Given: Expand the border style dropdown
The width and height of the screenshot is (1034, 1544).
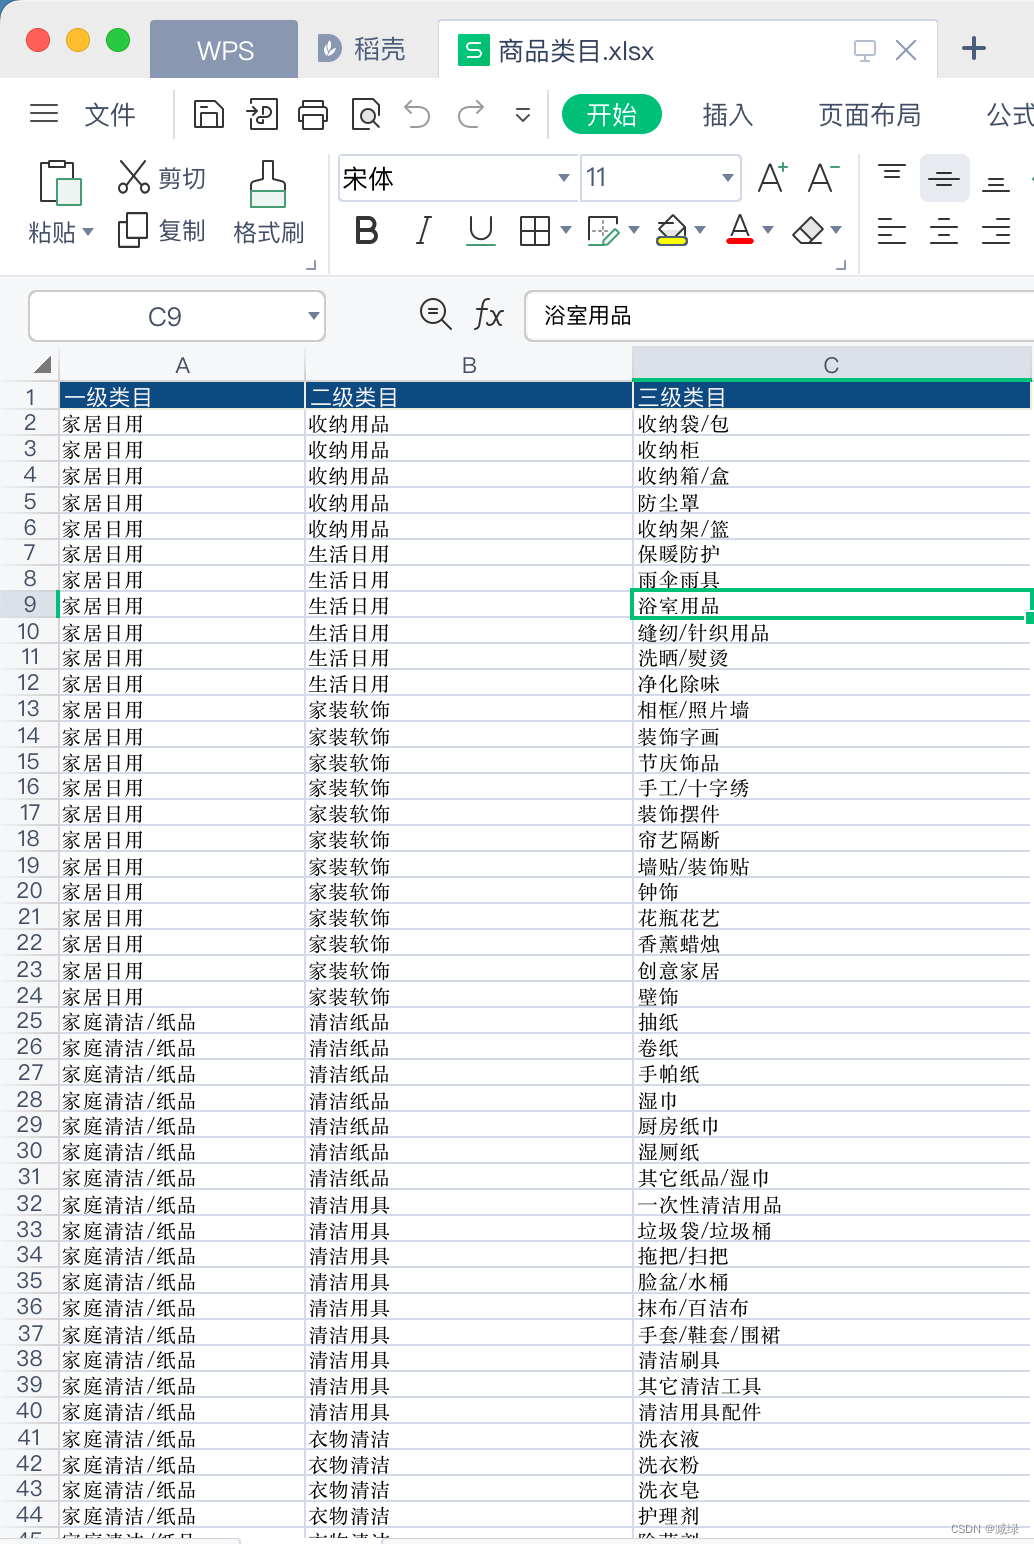Looking at the screenshot, I should [566, 231].
